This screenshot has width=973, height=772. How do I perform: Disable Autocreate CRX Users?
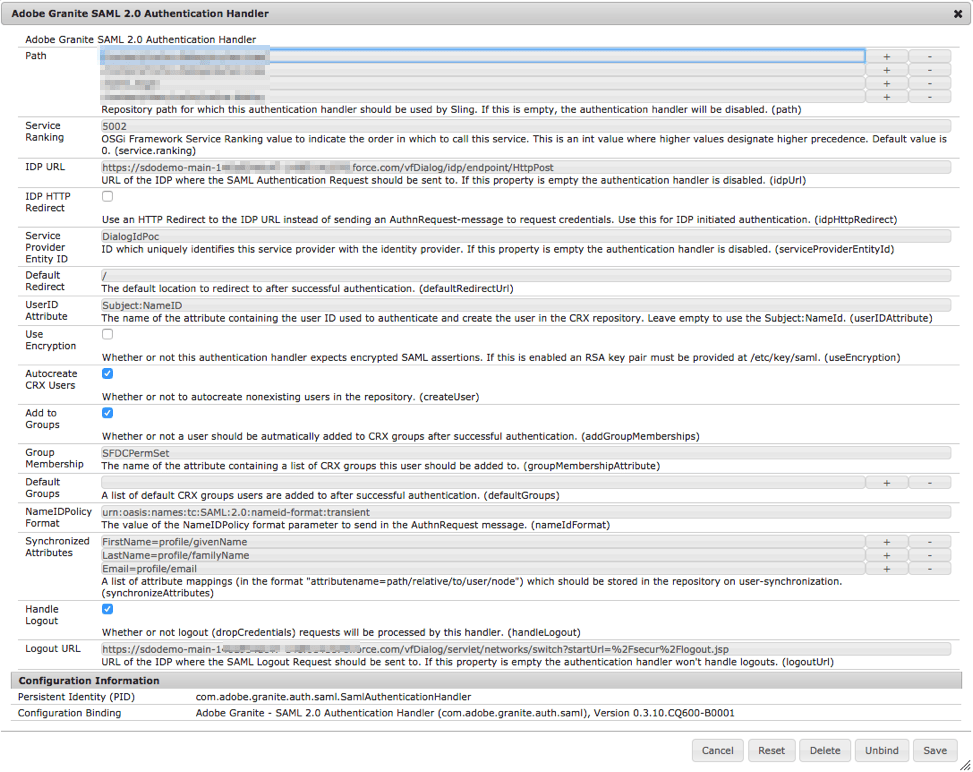[x=106, y=373]
